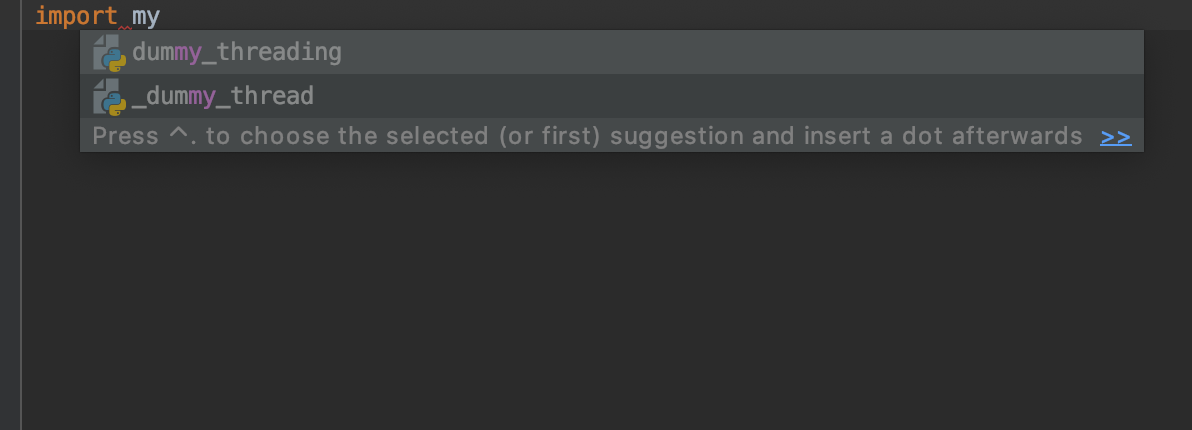Click Python file icon beside dummy_threading
Image resolution: width=1192 pixels, height=430 pixels.
109,53
